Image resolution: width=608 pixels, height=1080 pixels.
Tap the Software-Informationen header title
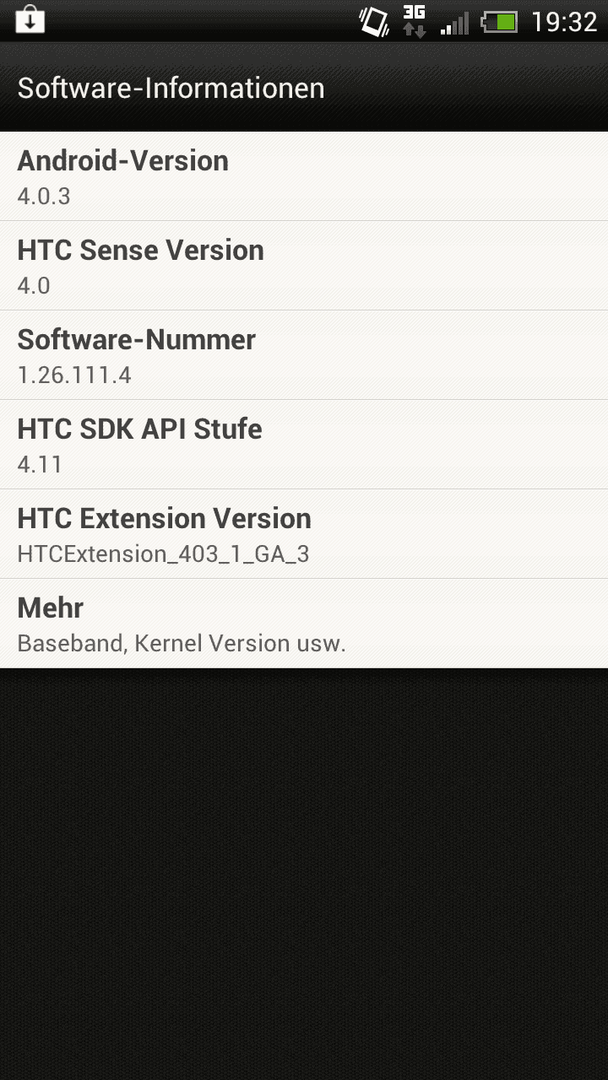click(x=171, y=89)
